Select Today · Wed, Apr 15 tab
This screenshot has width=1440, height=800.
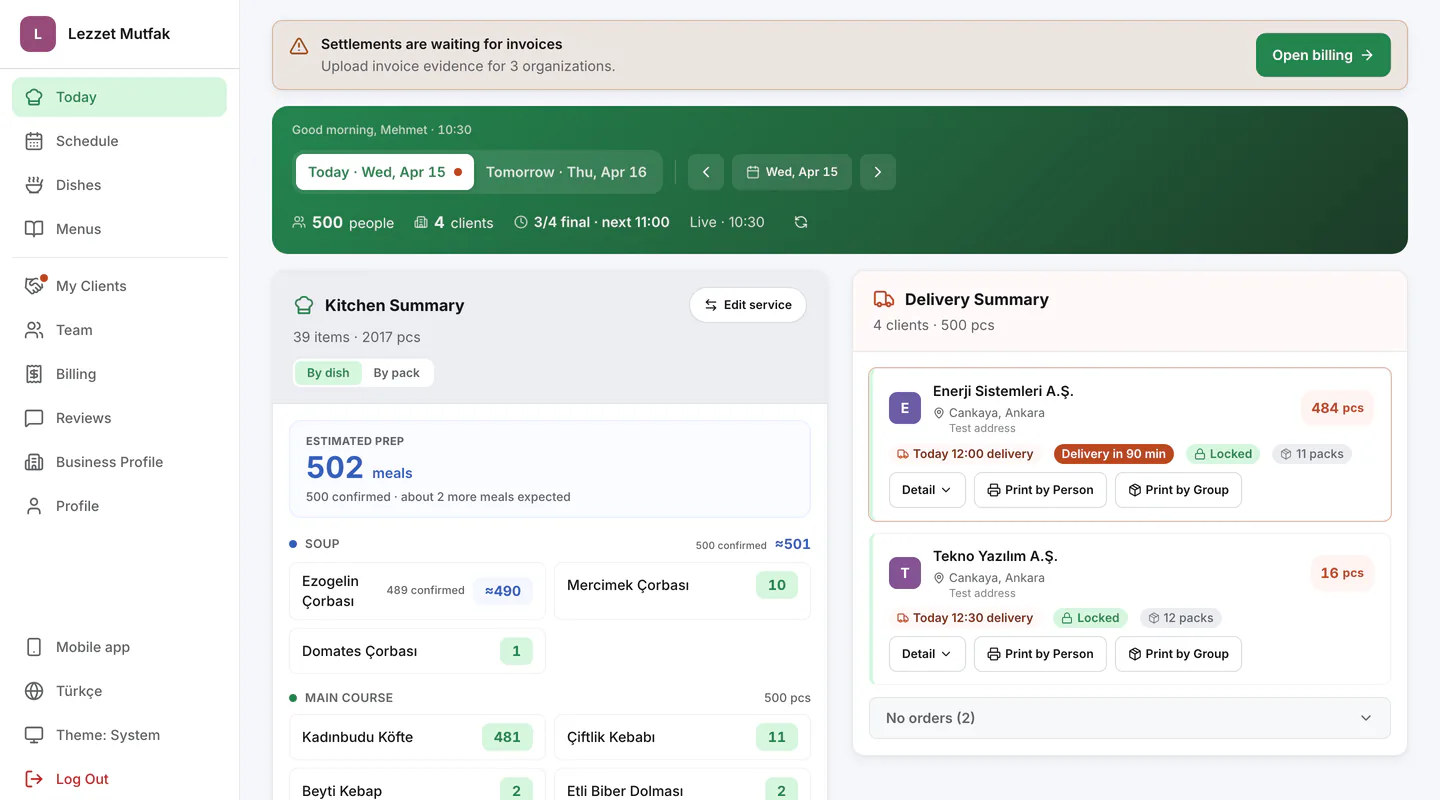385,172
